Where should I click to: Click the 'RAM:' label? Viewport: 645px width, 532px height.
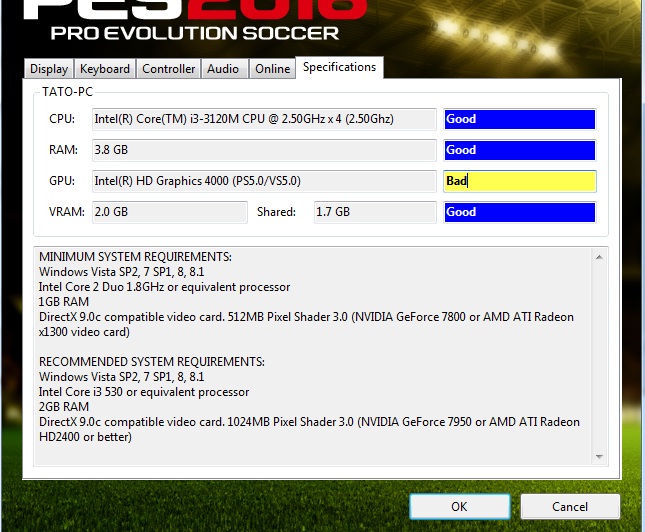coord(63,150)
